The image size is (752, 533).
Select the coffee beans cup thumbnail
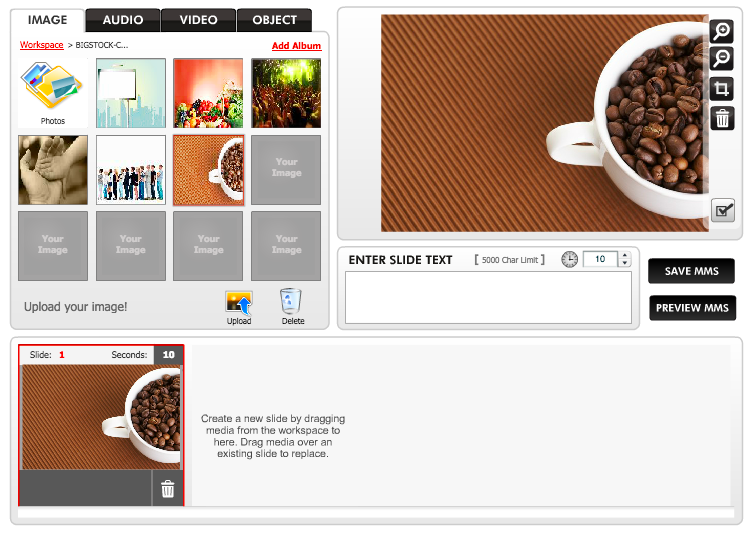(x=208, y=170)
